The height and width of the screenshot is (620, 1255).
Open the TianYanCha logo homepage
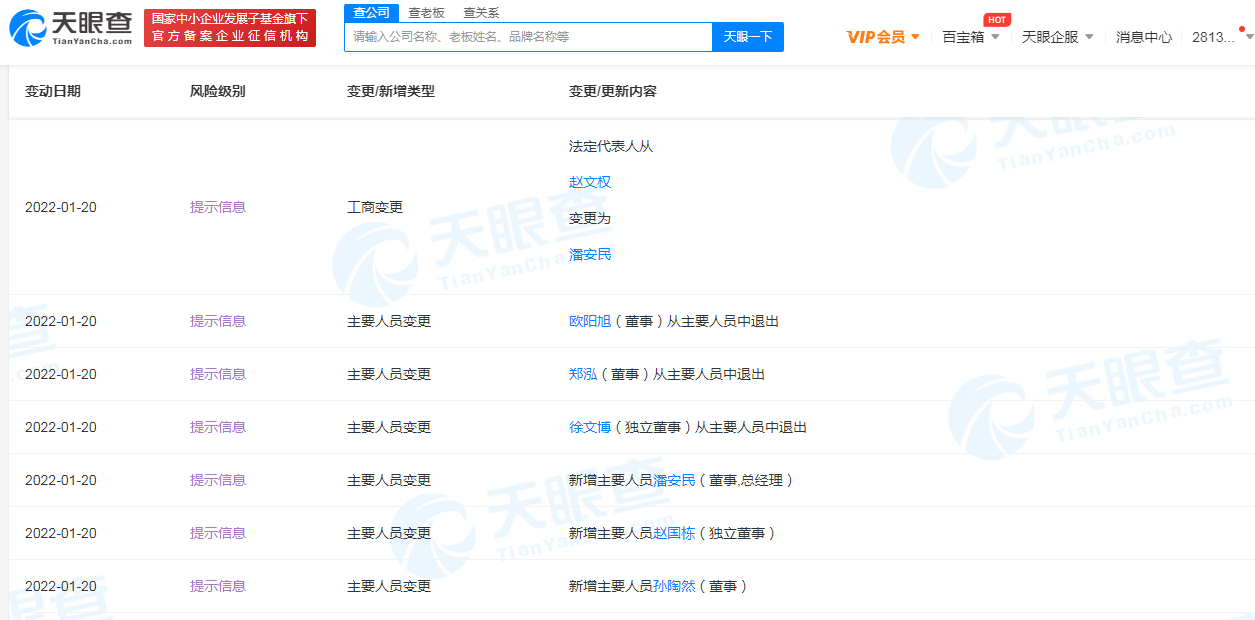click(71, 27)
